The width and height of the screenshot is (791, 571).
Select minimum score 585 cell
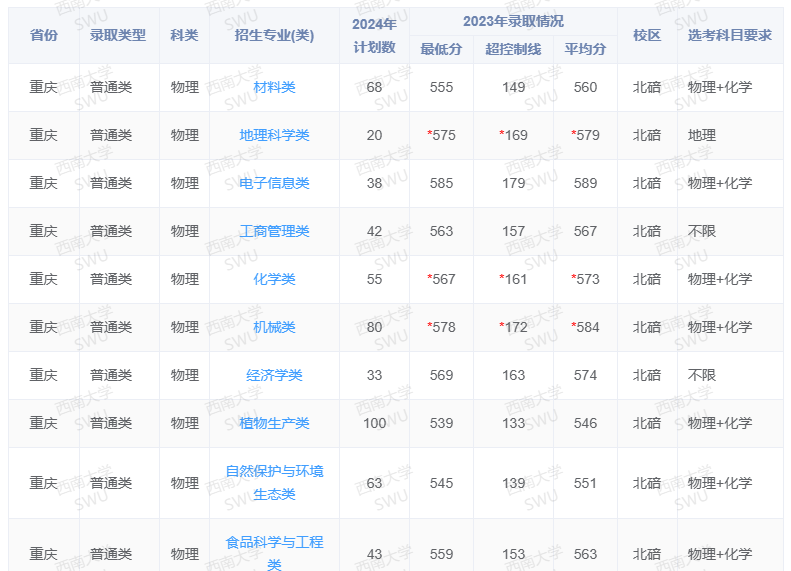(x=441, y=183)
